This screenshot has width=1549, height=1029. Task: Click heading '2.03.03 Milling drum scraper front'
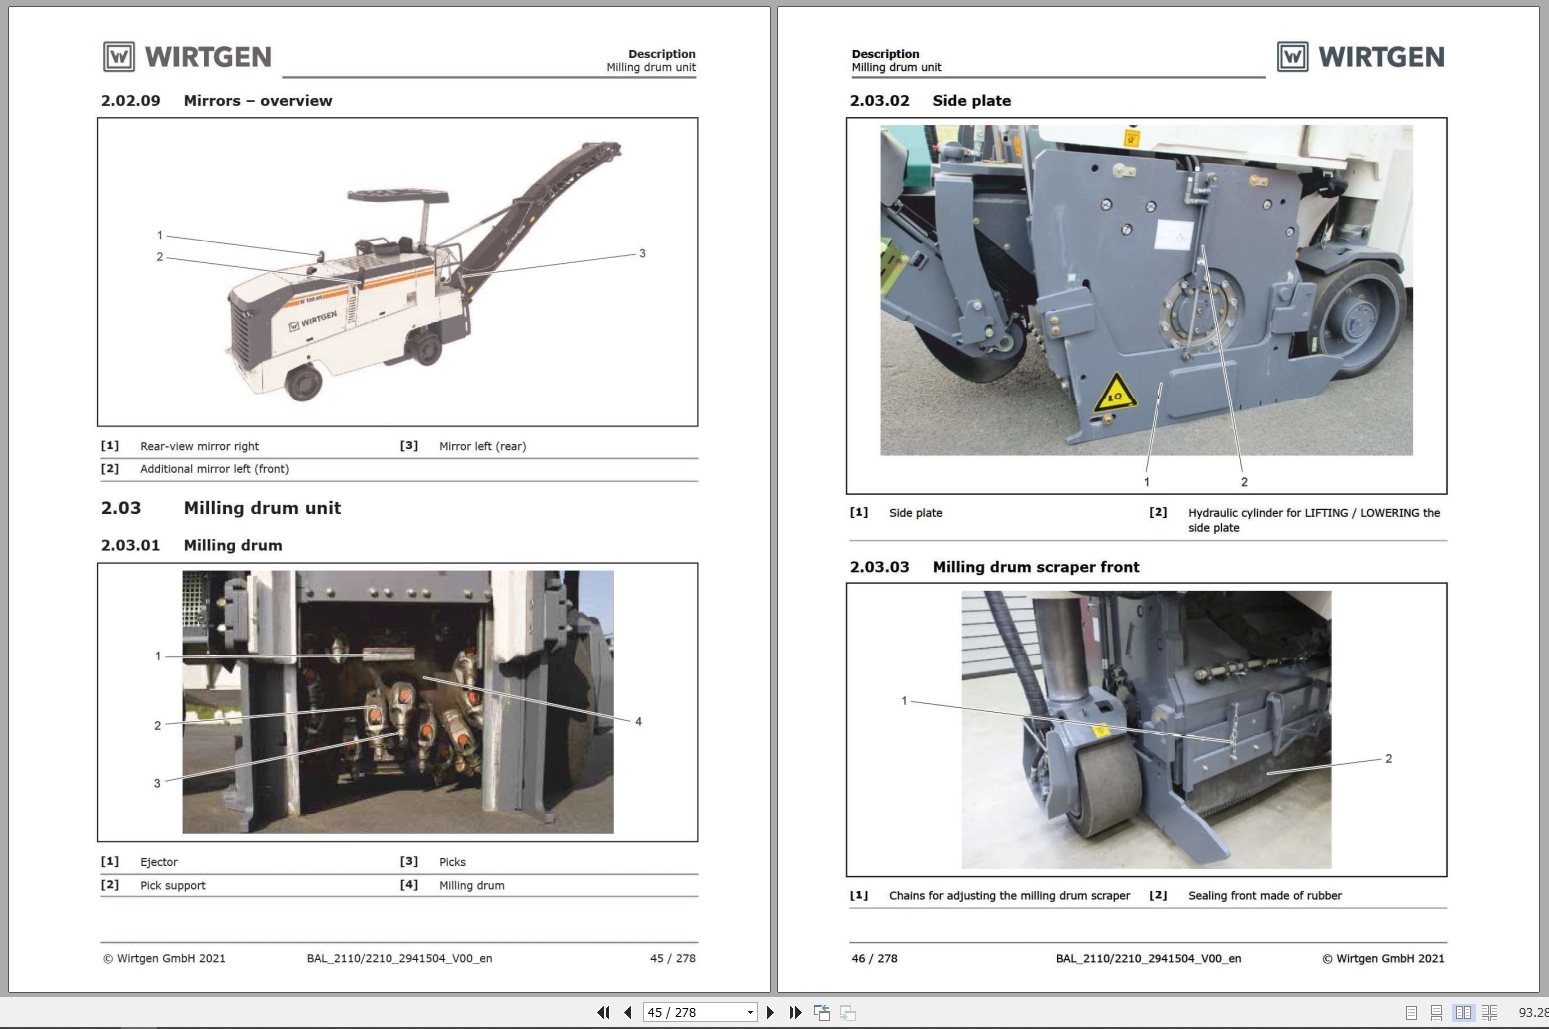994,567
